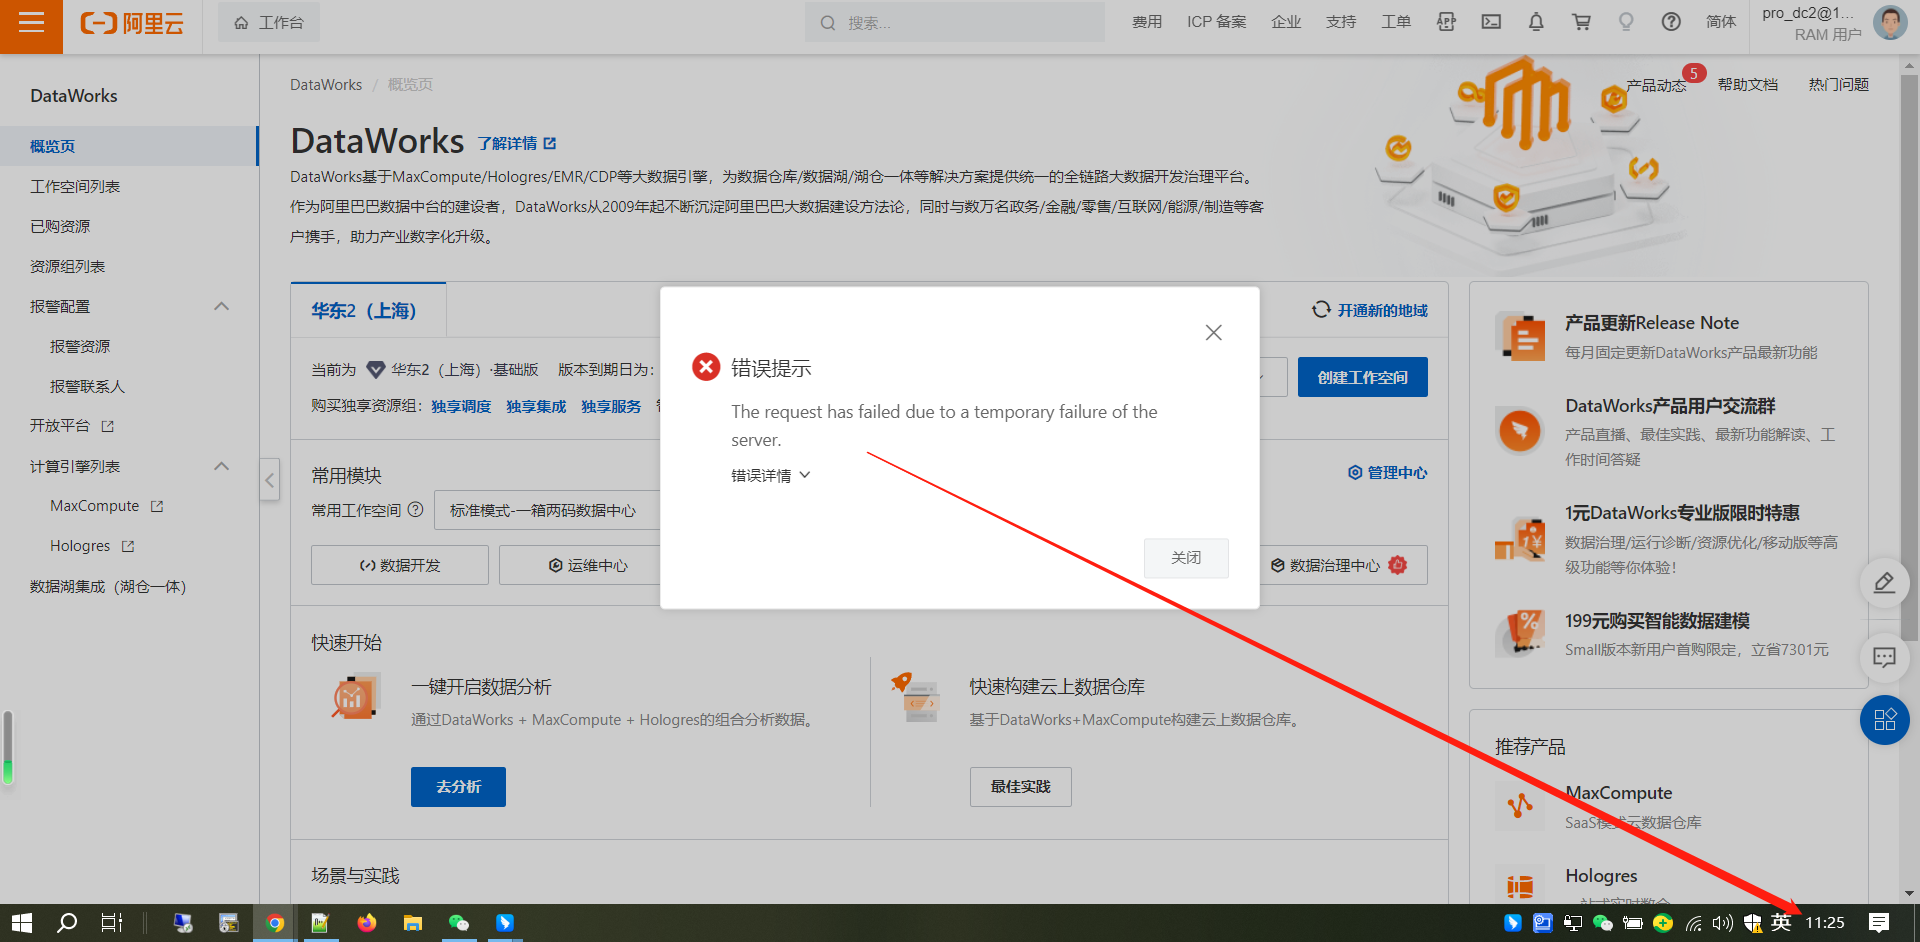1920x942 pixels.
Task: Click the 创建工作空间 button
Action: click(1362, 377)
